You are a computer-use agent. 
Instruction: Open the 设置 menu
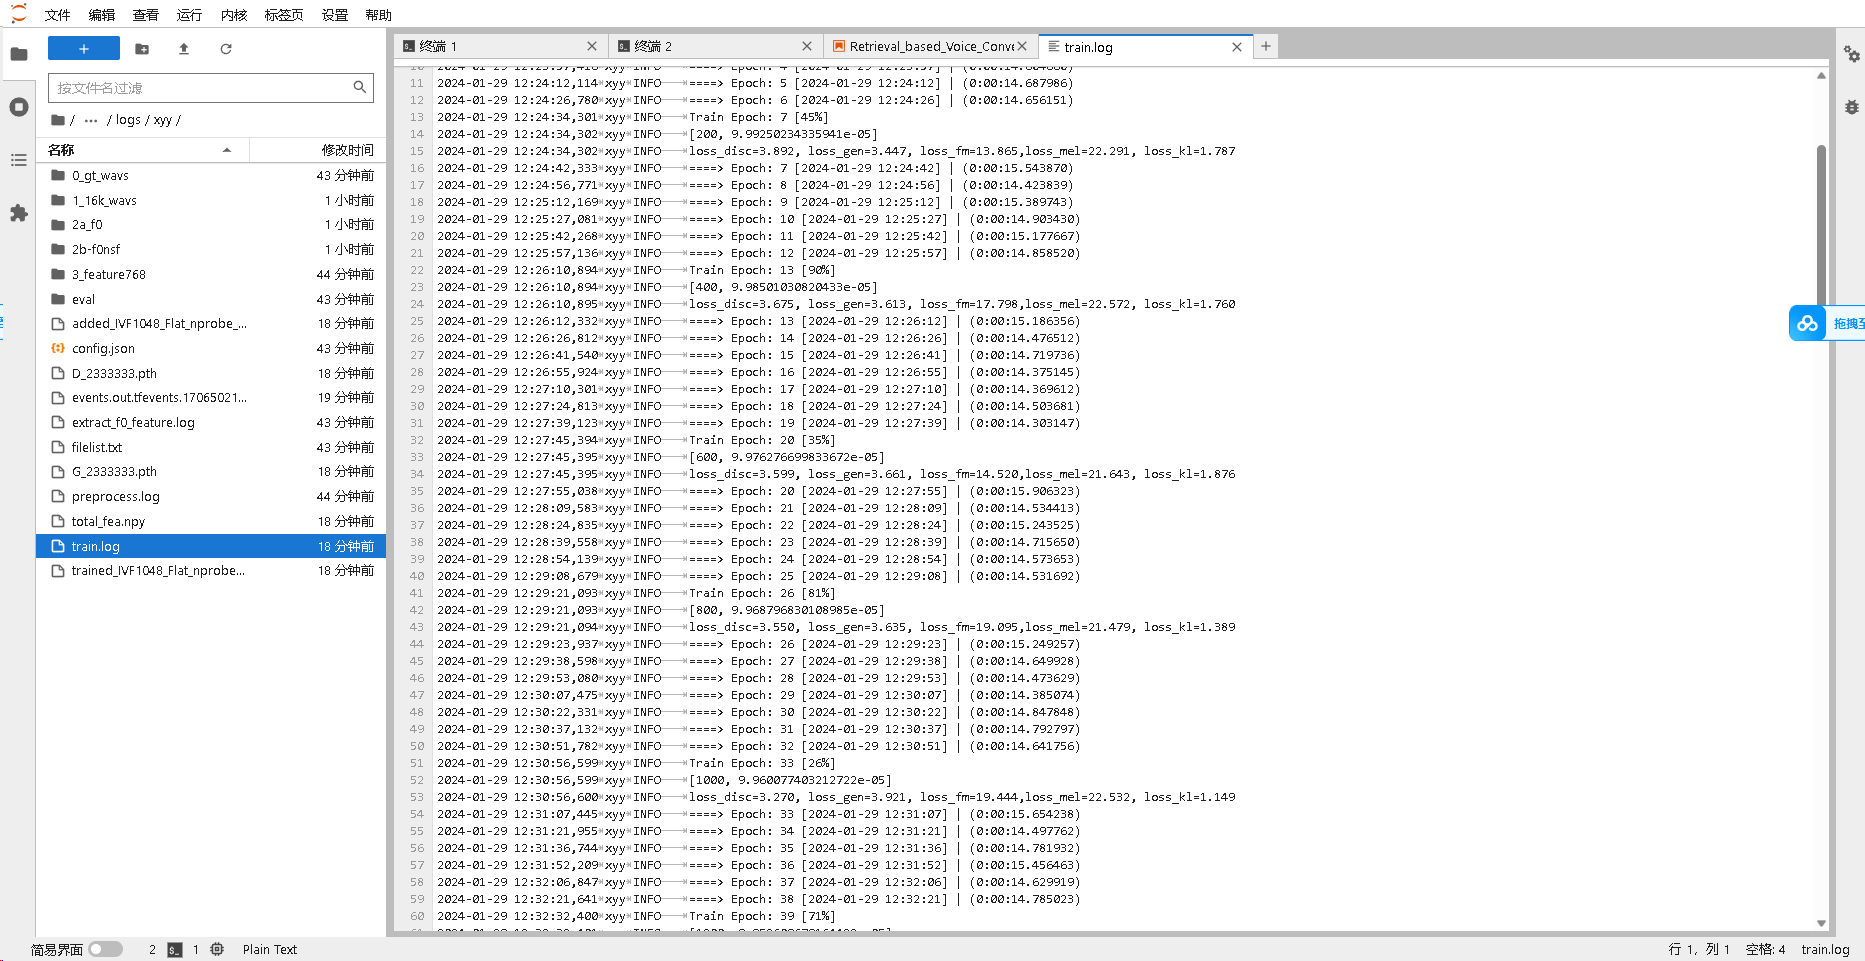coord(335,15)
